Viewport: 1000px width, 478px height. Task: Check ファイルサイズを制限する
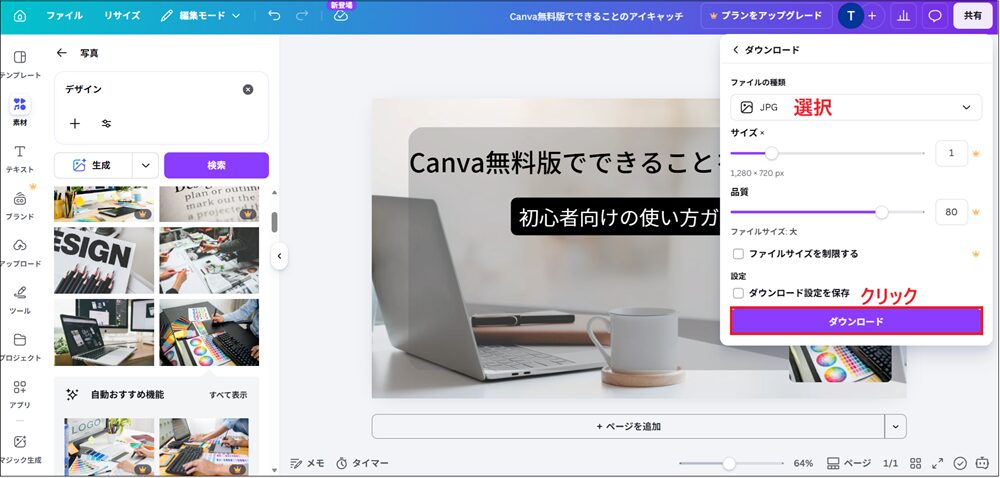[739, 254]
